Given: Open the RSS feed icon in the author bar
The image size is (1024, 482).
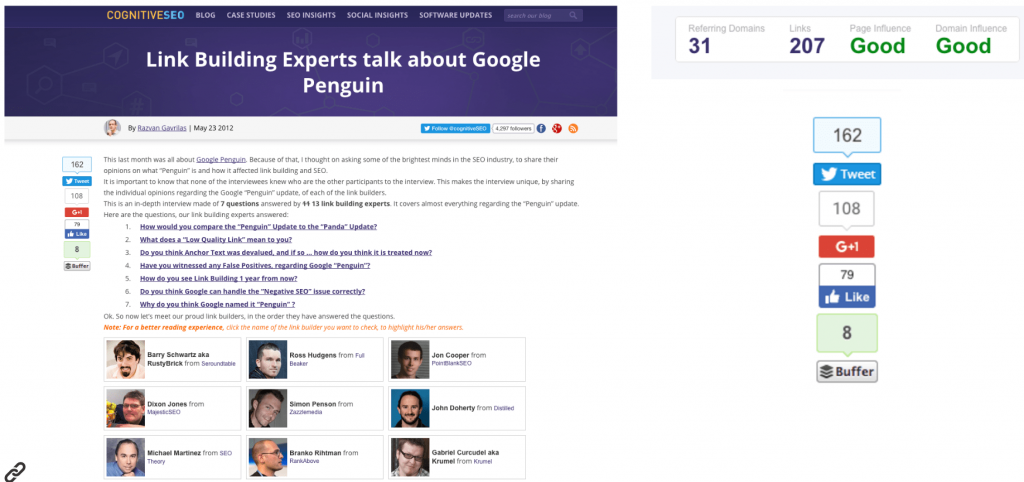Looking at the screenshot, I should 573,129.
